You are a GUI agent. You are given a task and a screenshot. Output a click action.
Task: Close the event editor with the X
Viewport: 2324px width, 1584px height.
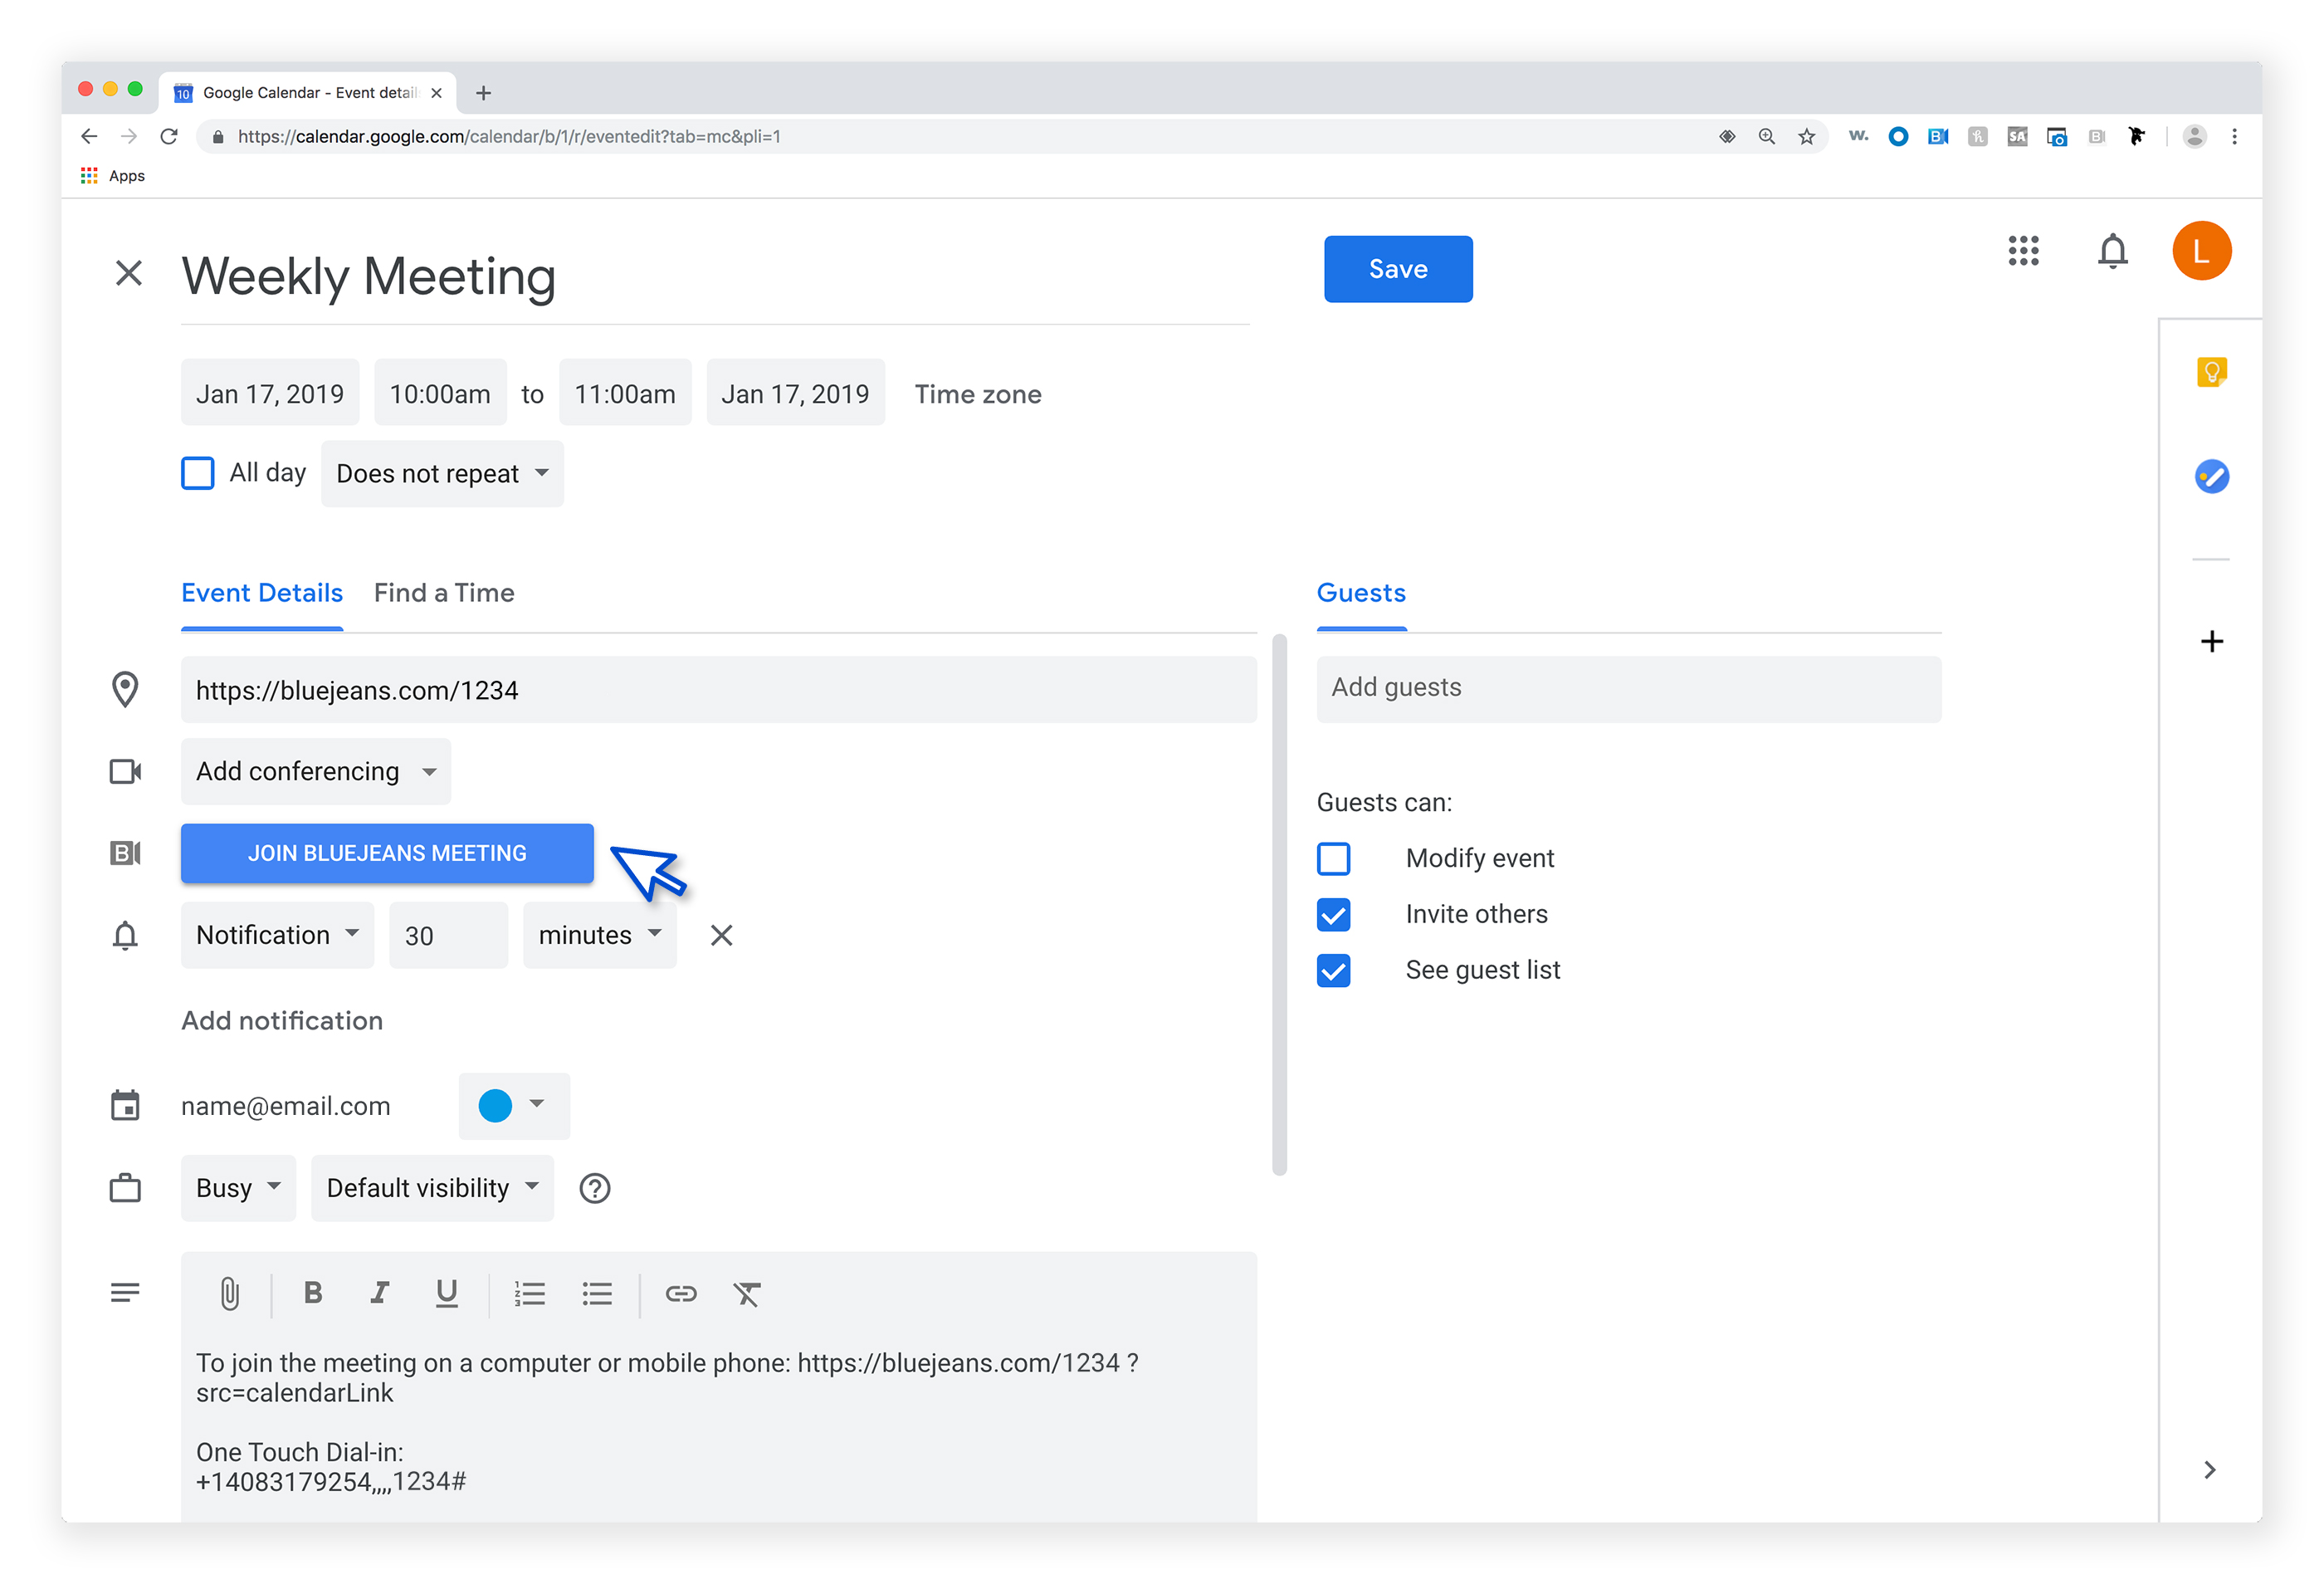(x=129, y=273)
